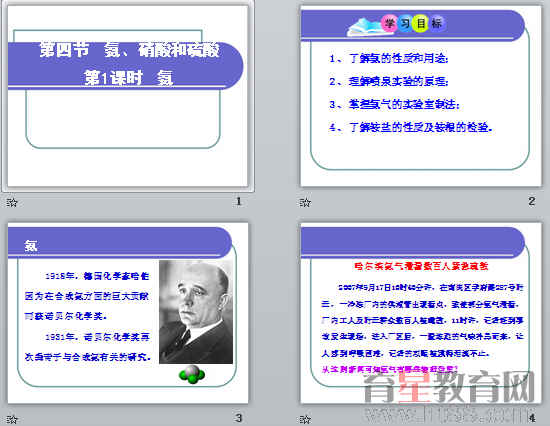
Task: Click the black-and-white portrait photo
Action: [196, 312]
